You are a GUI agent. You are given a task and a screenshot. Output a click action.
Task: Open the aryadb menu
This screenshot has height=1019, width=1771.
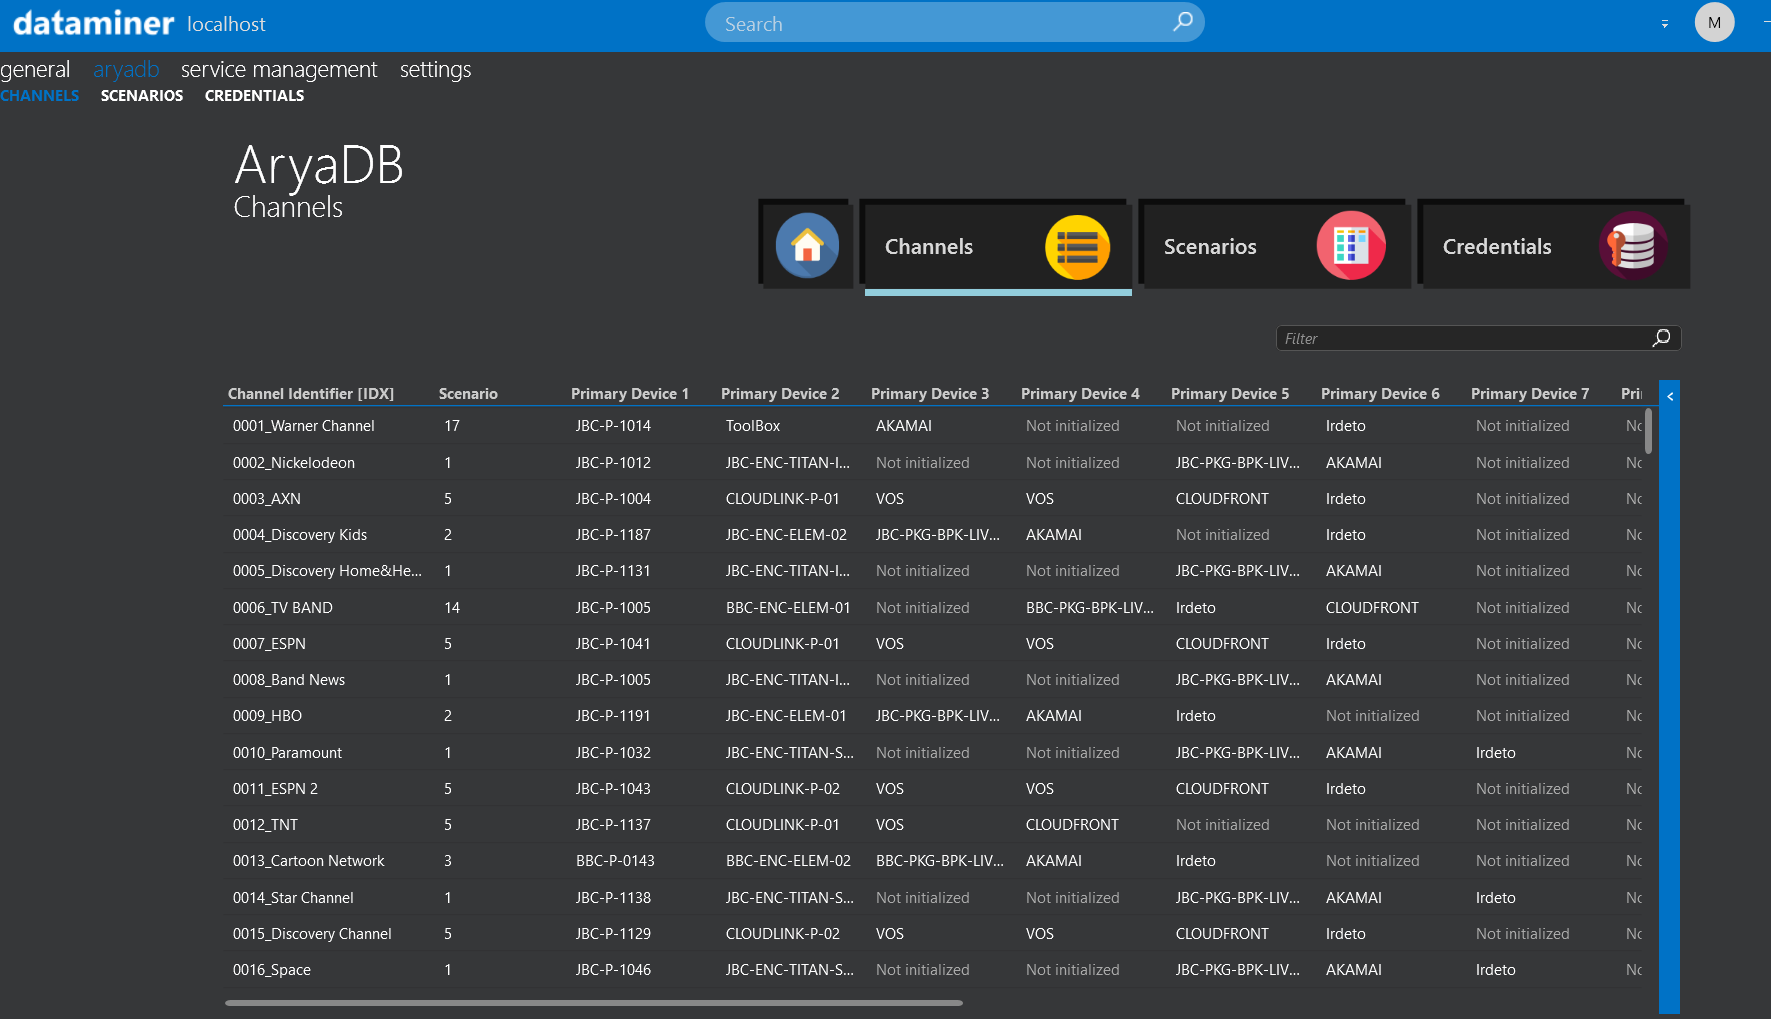coord(126,70)
